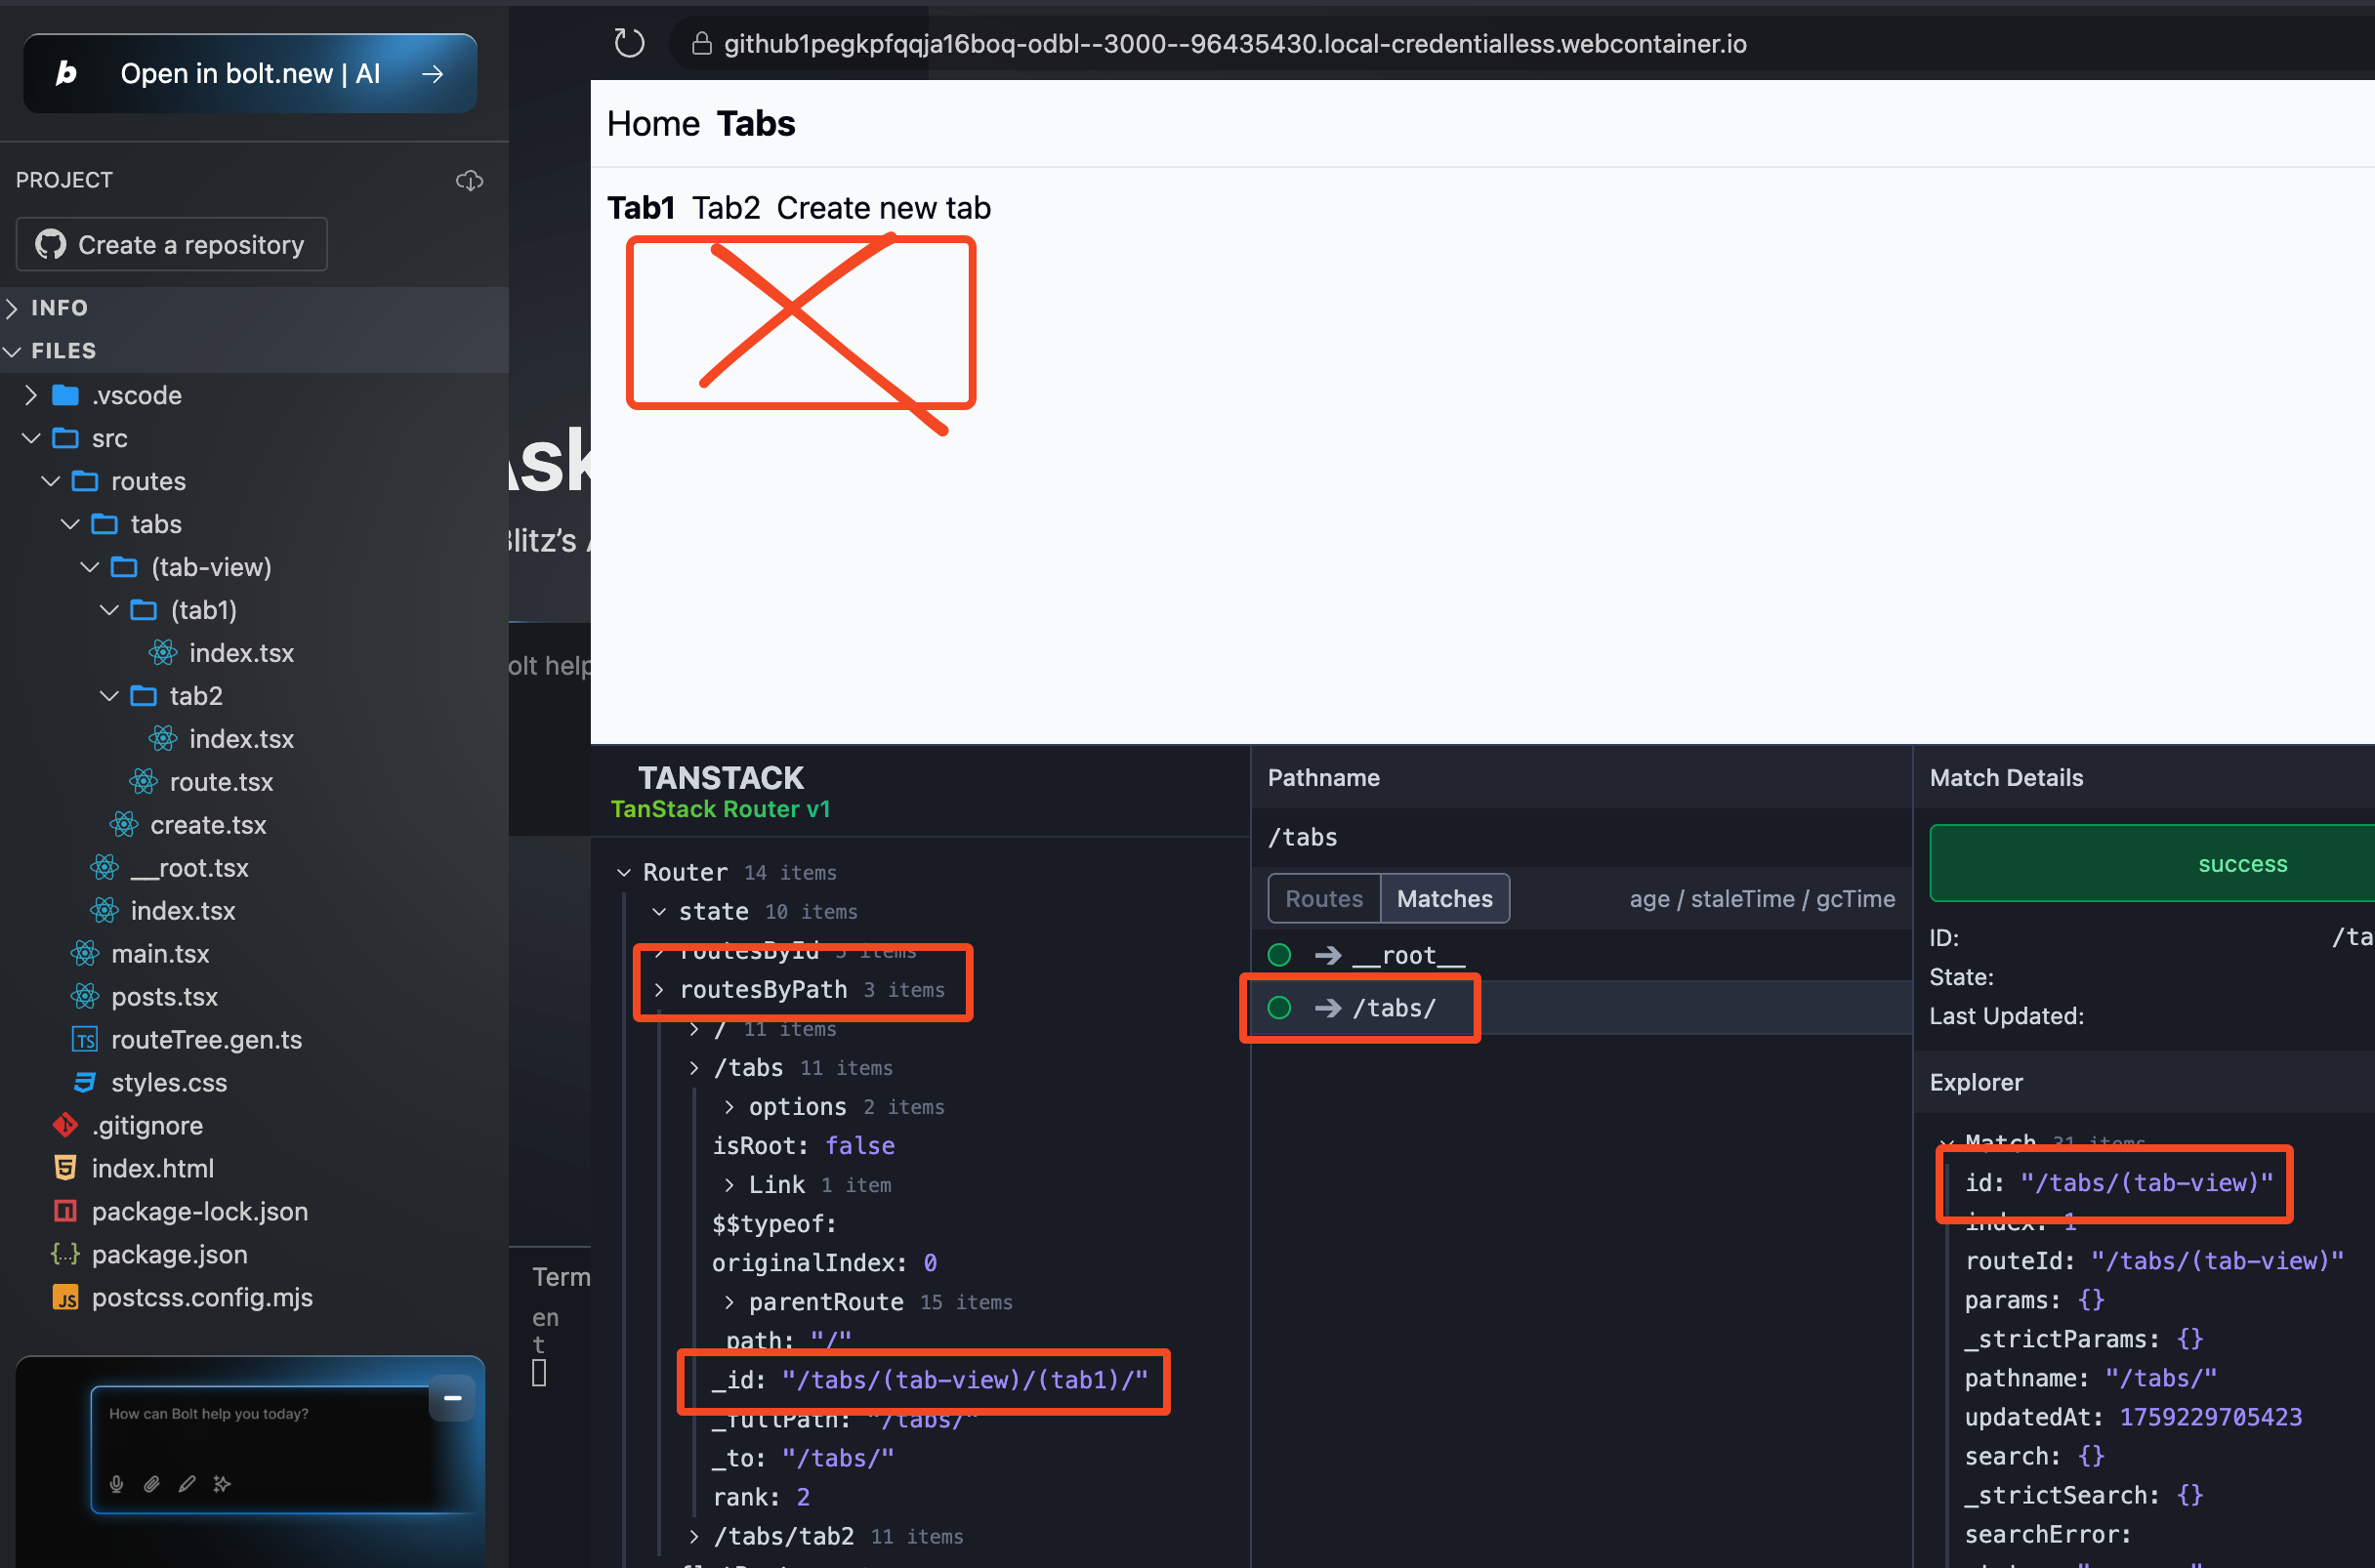This screenshot has width=2375, height=1568.
Task: Click Create a repository button
Action: coord(171,245)
